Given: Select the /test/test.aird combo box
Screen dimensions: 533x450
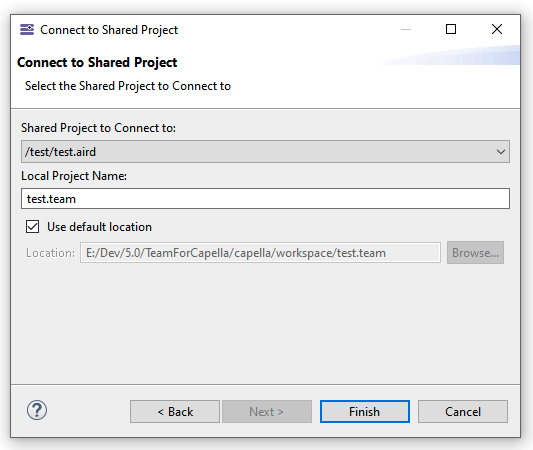Looking at the screenshot, I should 265,152.
